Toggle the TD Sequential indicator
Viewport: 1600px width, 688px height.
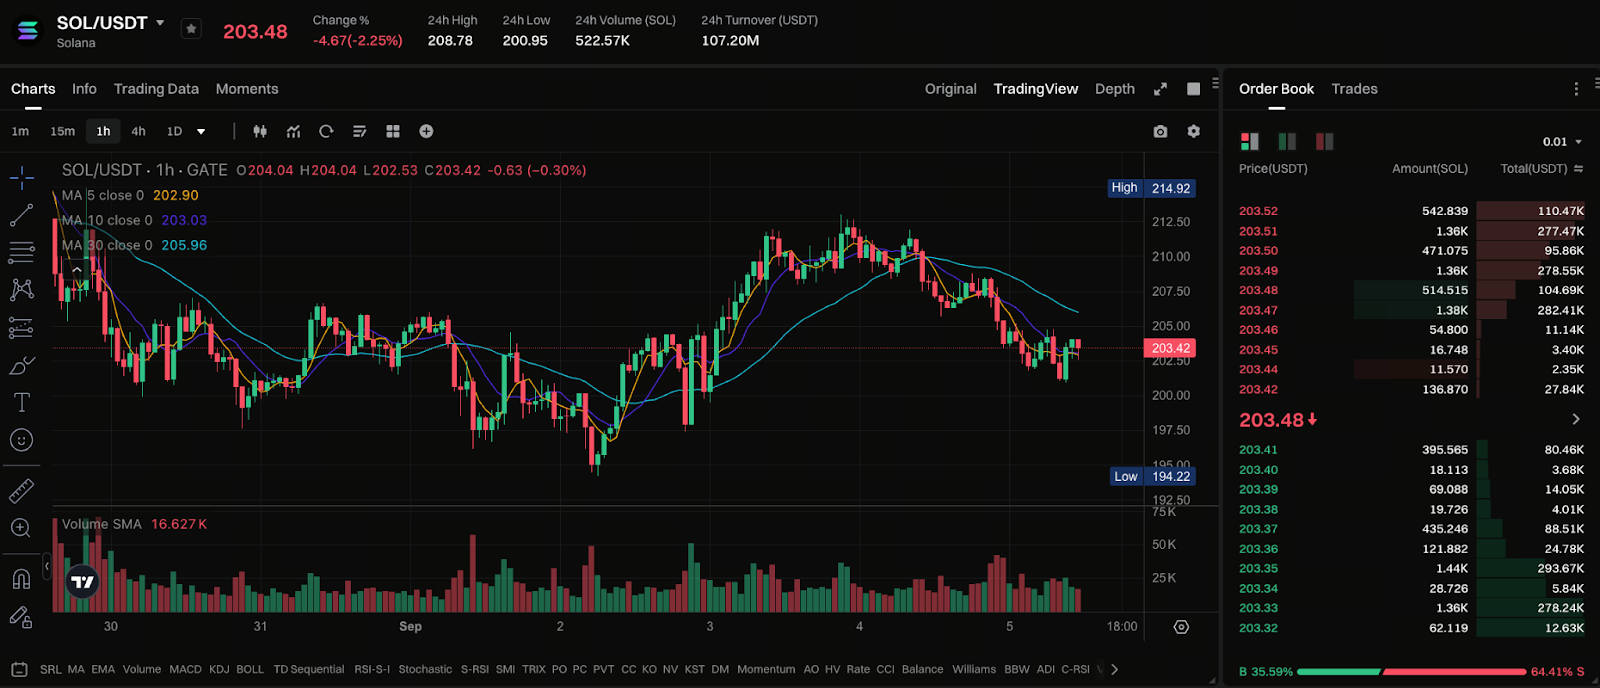309,669
